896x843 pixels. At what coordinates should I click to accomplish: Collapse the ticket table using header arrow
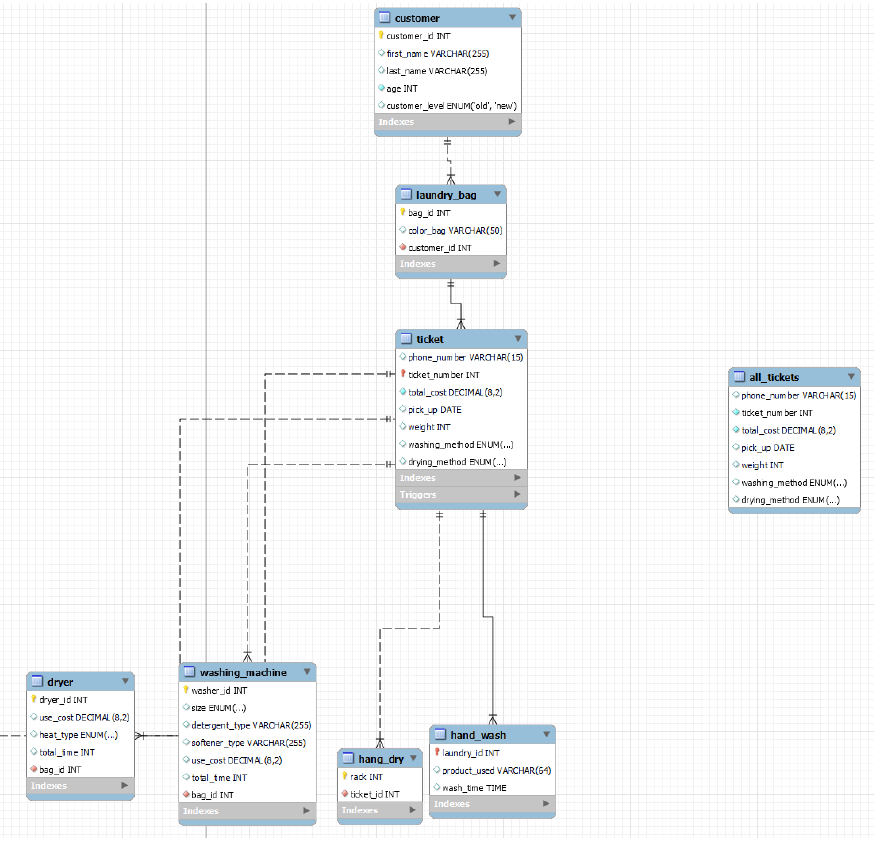point(517,339)
